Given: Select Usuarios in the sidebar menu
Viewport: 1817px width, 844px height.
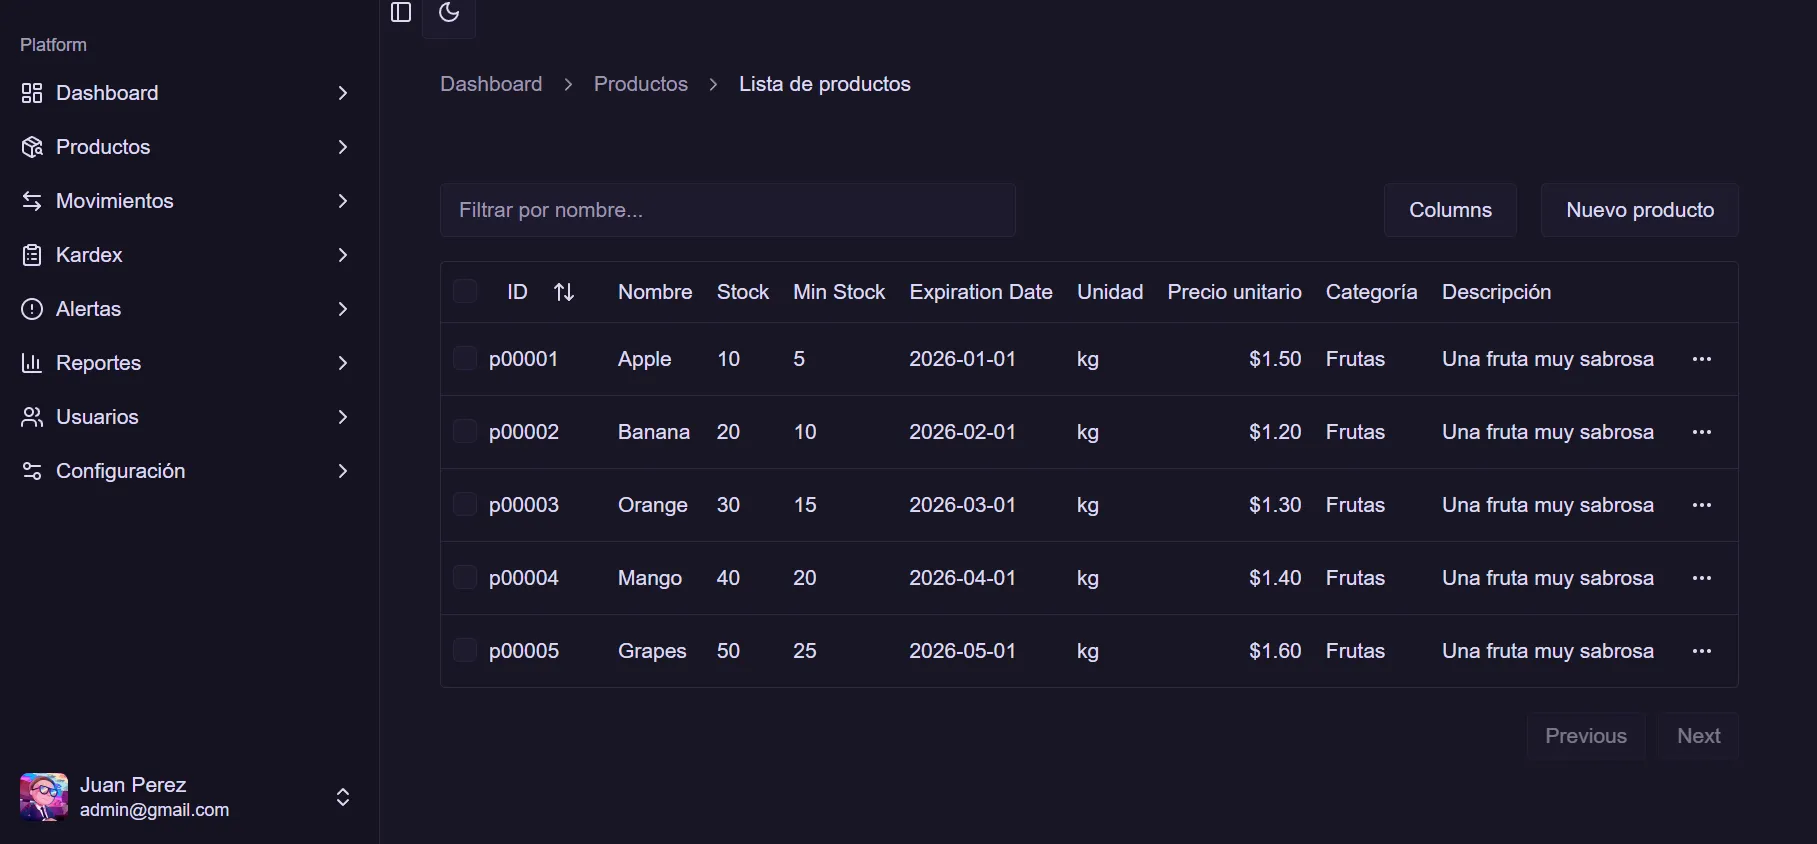Looking at the screenshot, I should click(x=97, y=417).
